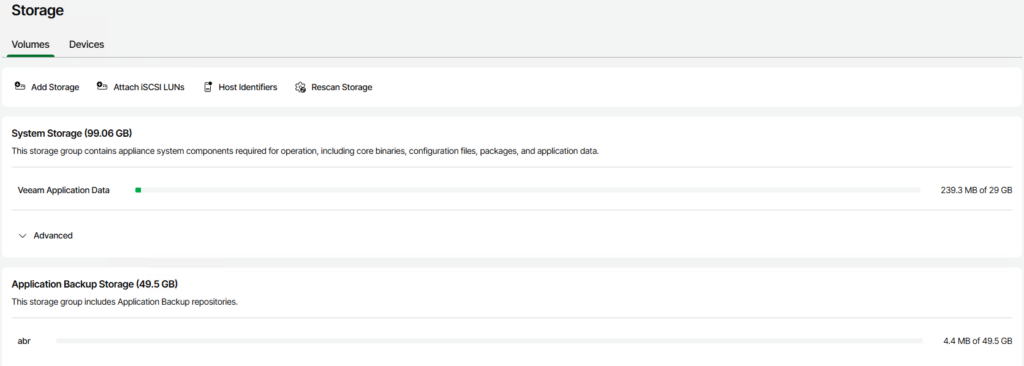The image size is (1024, 366).
Task: Click the Application Backup Storage heading
Action: [95, 284]
